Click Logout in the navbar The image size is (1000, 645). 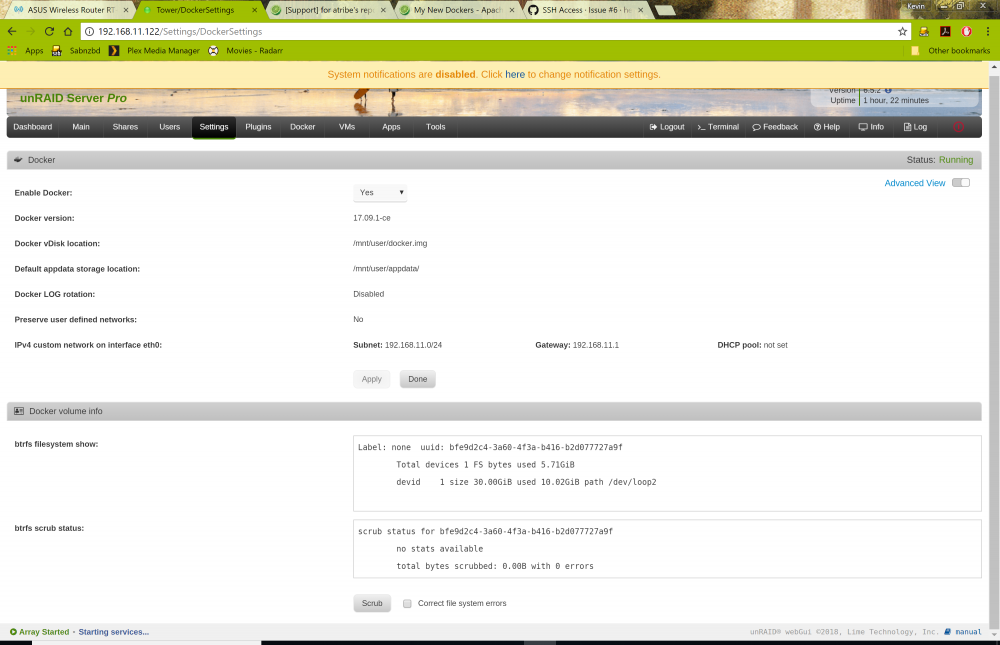(667, 127)
